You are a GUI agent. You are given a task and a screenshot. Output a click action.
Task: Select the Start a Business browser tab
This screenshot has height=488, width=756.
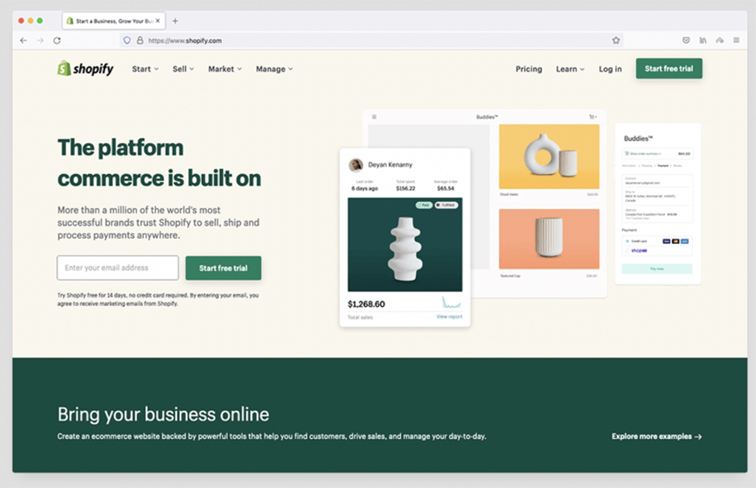tap(114, 21)
